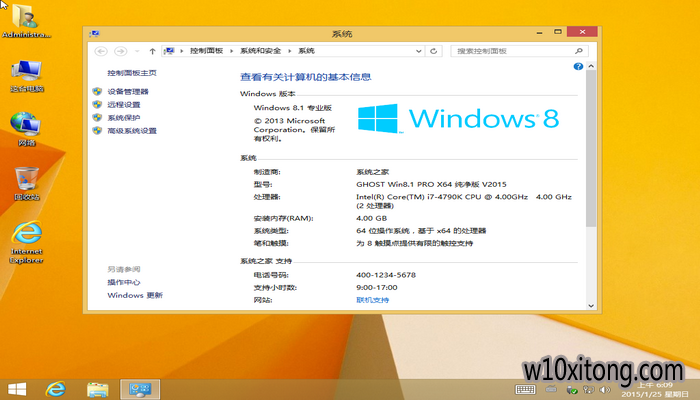Viewport: 700px width, 400px height.
Task: Click the vertical scrollbar thumb
Action: (591, 148)
